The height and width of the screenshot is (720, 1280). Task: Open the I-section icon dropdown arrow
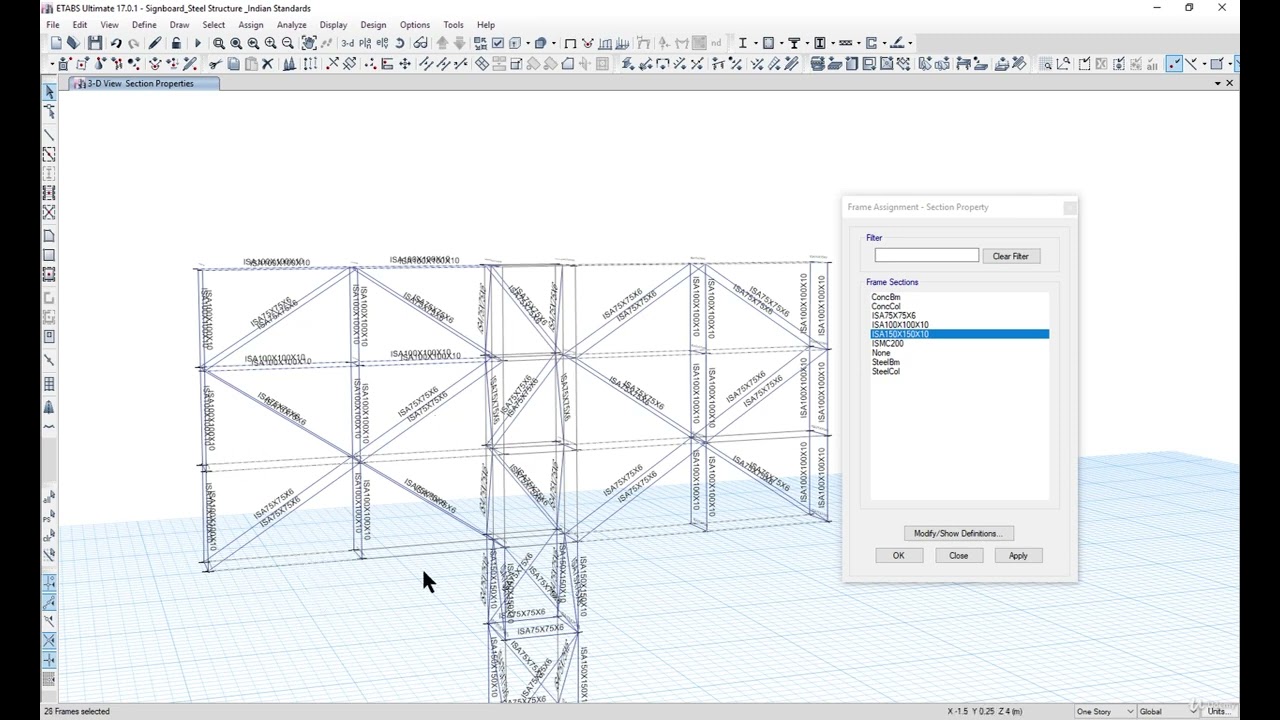(755, 43)
